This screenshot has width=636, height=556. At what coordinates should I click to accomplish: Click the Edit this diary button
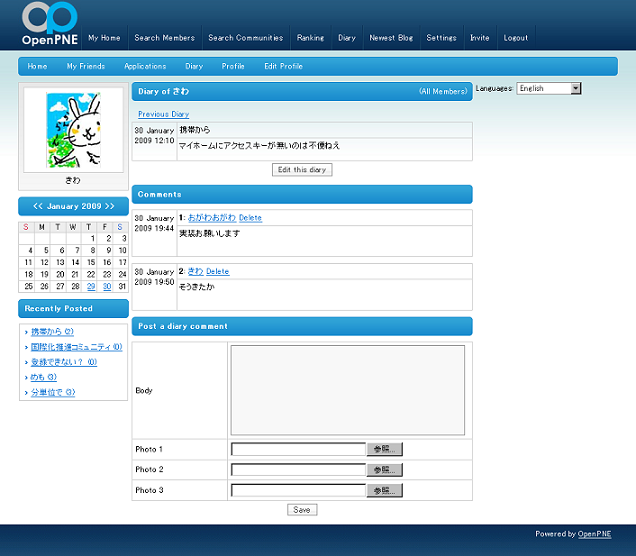(302, 170)
